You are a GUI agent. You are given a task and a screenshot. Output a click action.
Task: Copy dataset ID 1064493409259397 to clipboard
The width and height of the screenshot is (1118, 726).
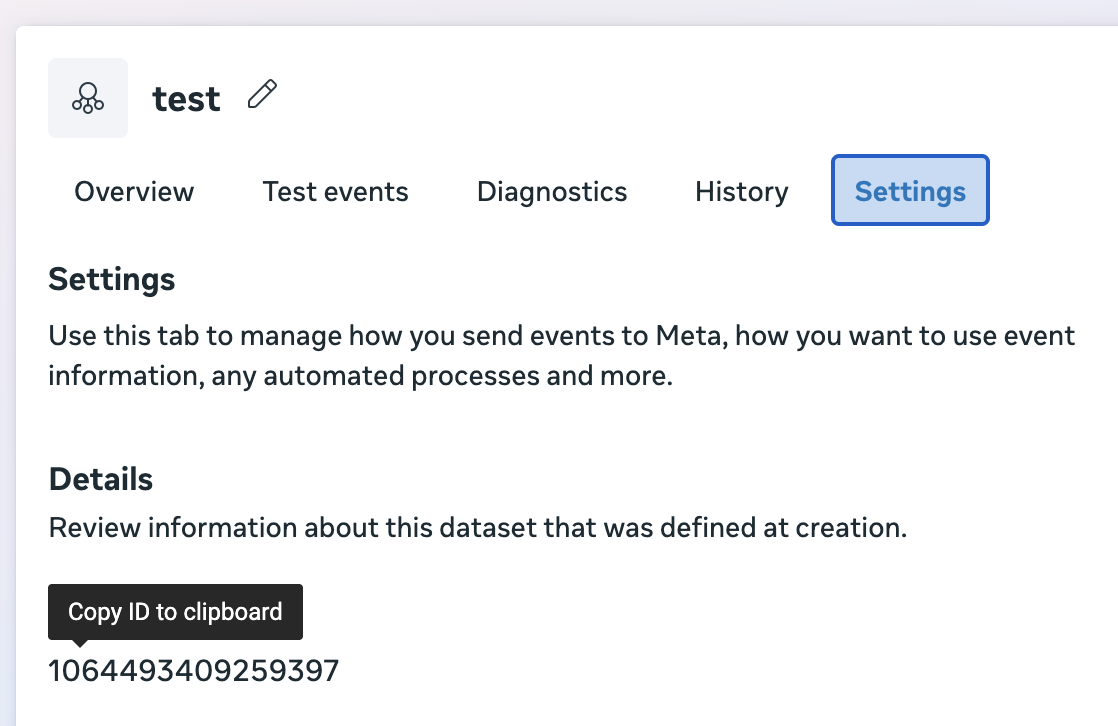[193, 671]
